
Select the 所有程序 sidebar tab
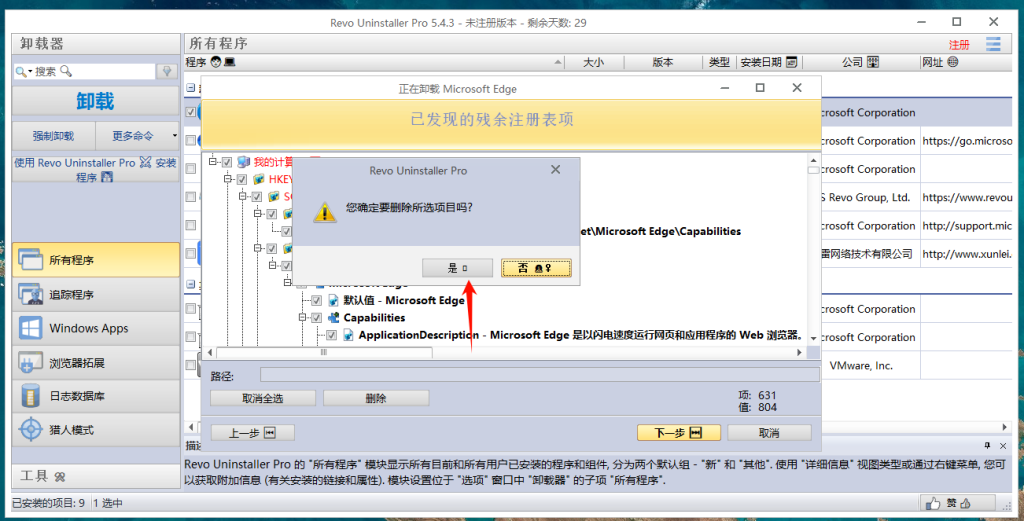tap(95, 260)
